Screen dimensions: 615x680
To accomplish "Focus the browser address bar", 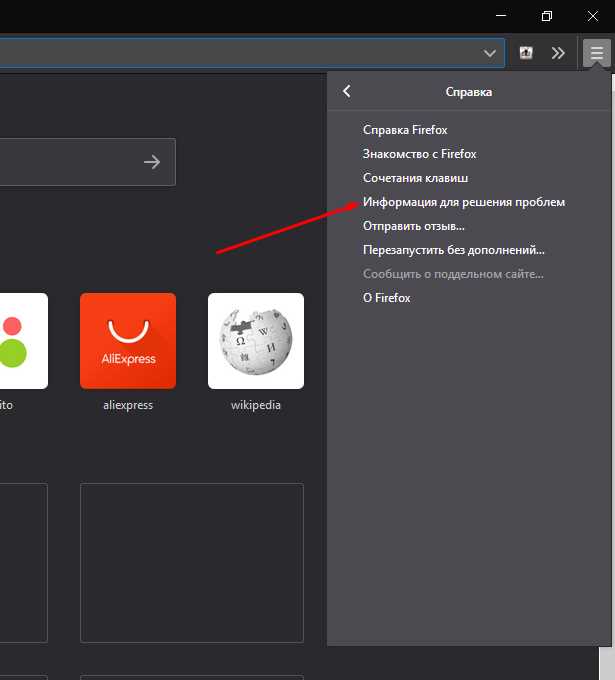I will 252,53.
